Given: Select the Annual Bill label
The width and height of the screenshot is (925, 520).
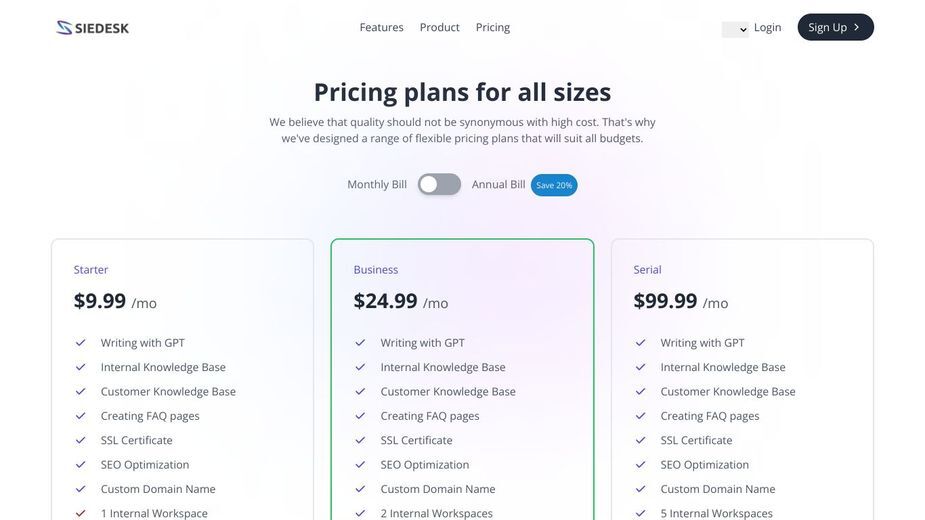Looking at the screenshot, I should click(498, 184).
